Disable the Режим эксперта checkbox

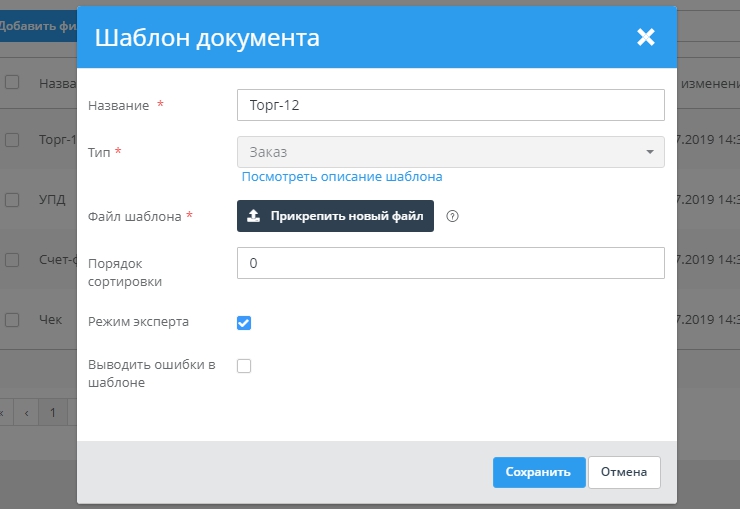point(244,322)
